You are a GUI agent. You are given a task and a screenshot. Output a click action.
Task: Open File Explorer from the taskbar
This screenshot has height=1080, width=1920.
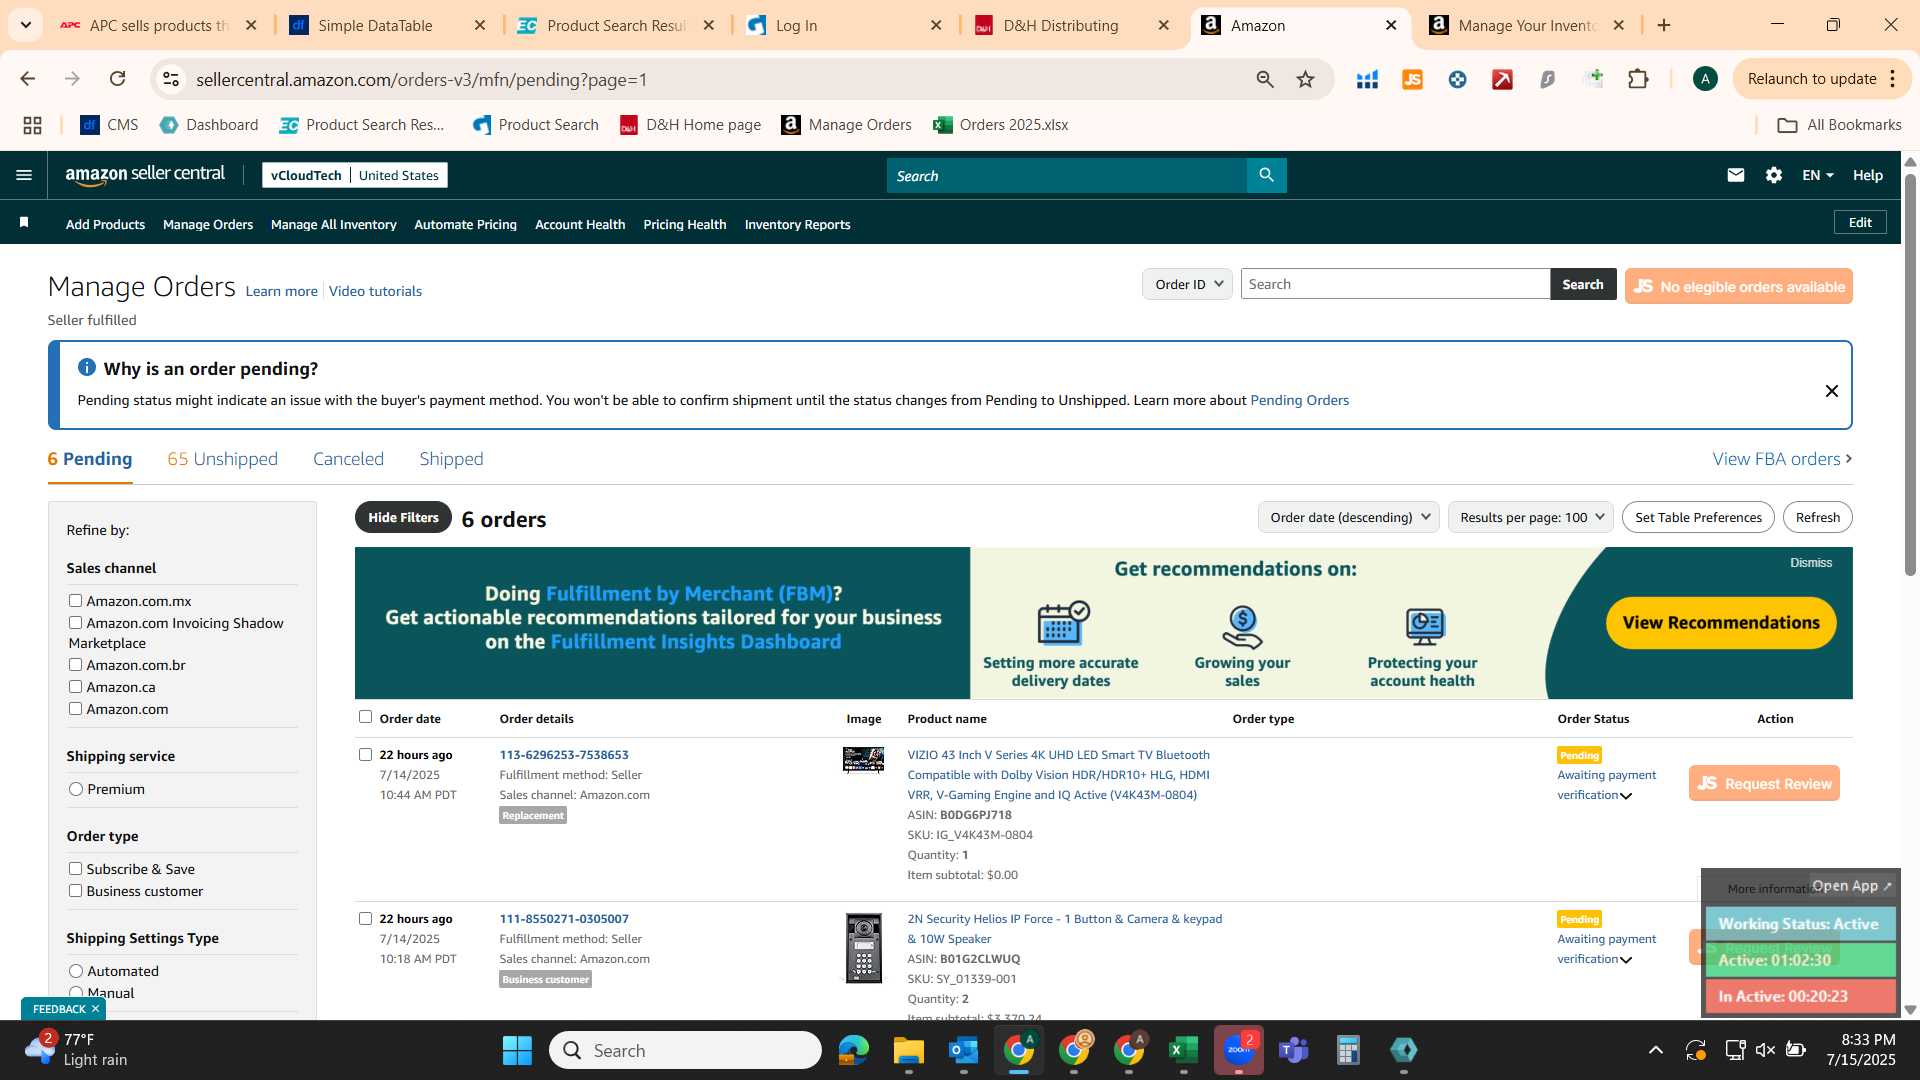(x=908, y=1050)
